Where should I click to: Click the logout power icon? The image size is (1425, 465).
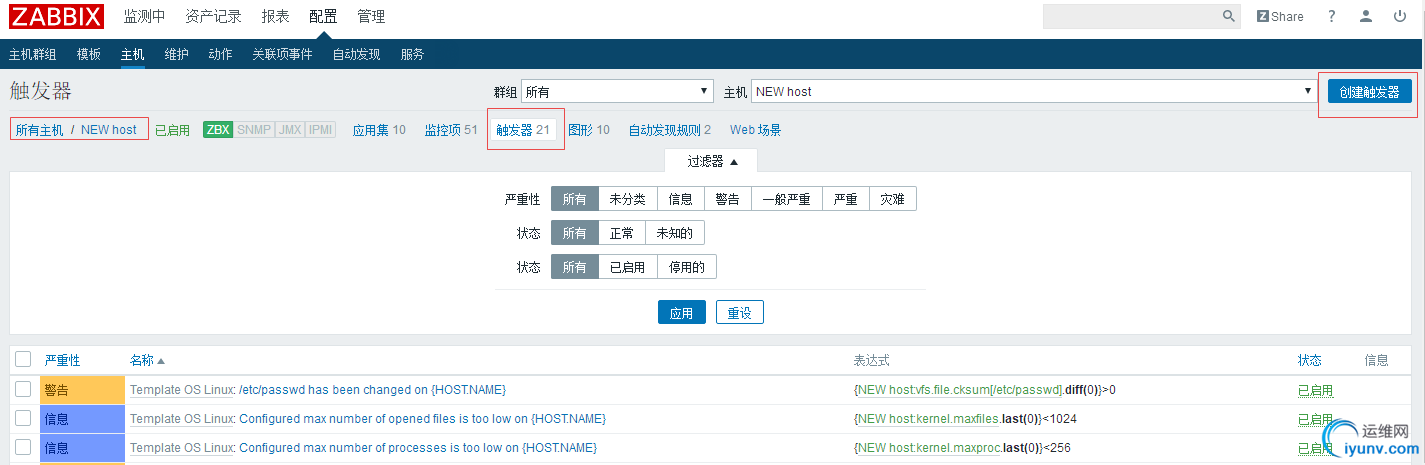tap(1400, 16)
